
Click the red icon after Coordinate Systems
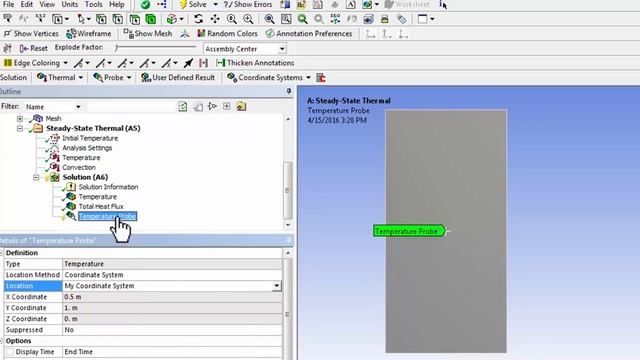[321, 78]
